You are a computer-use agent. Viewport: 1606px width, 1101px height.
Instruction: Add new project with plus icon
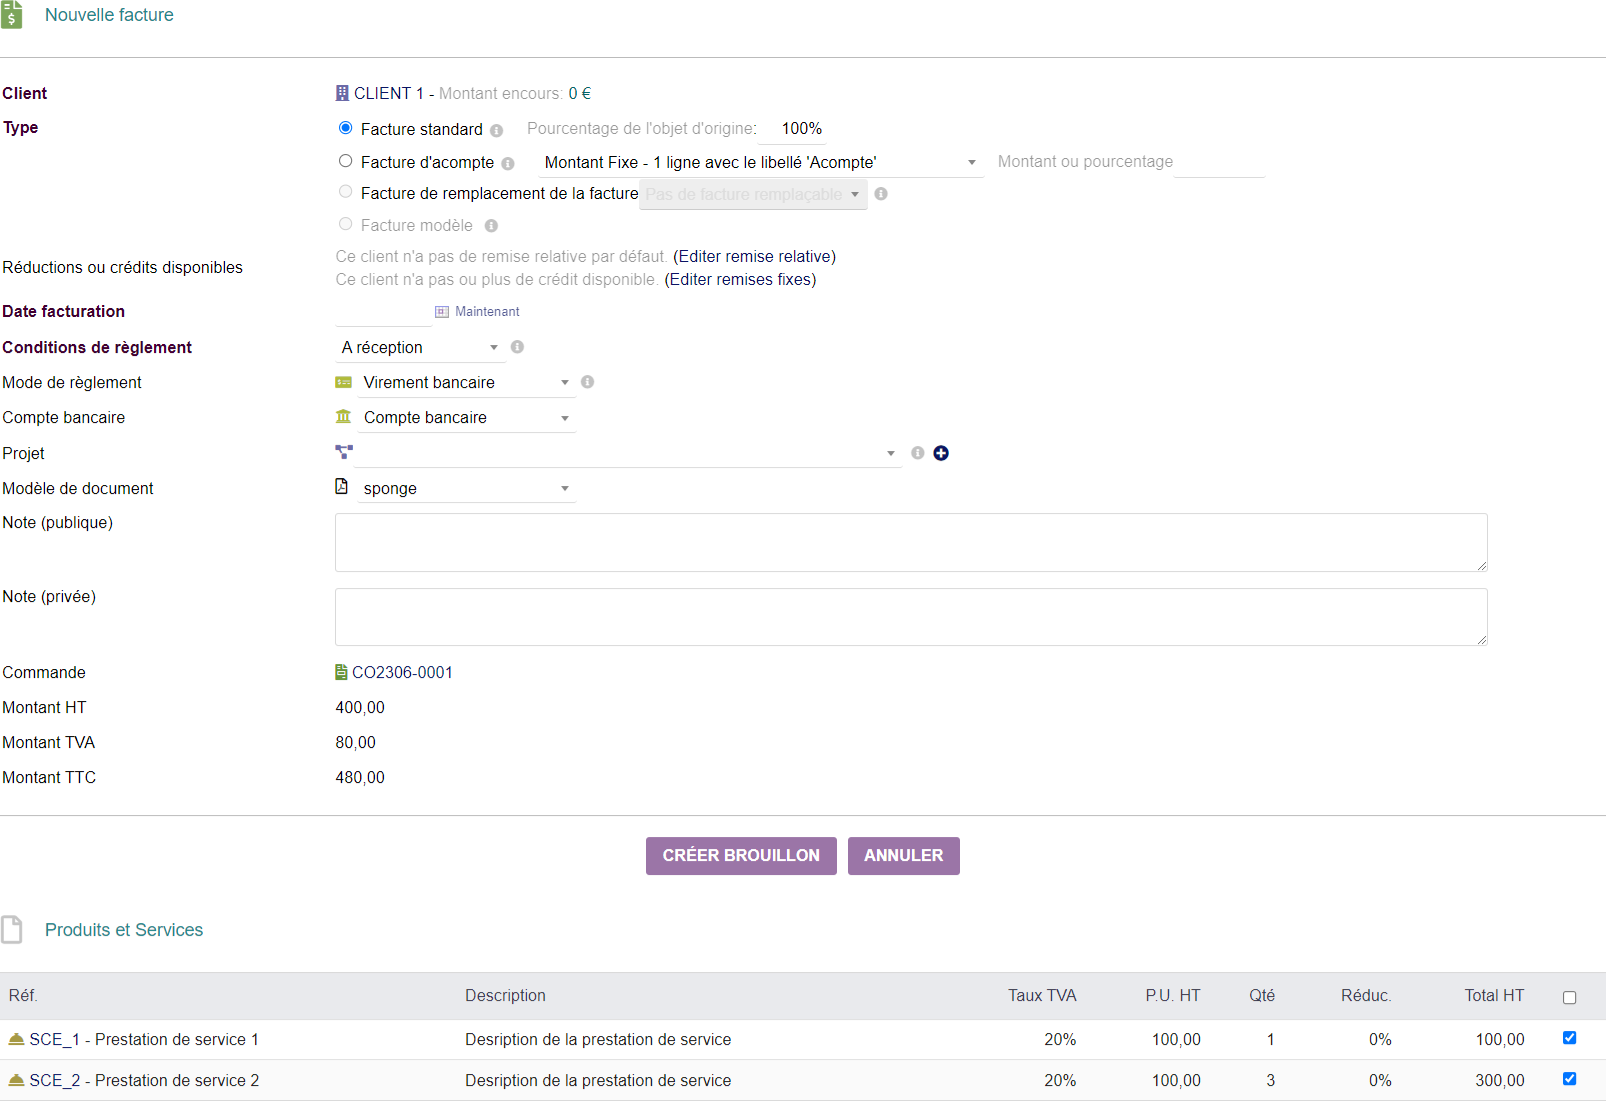(x=941, y=453)
